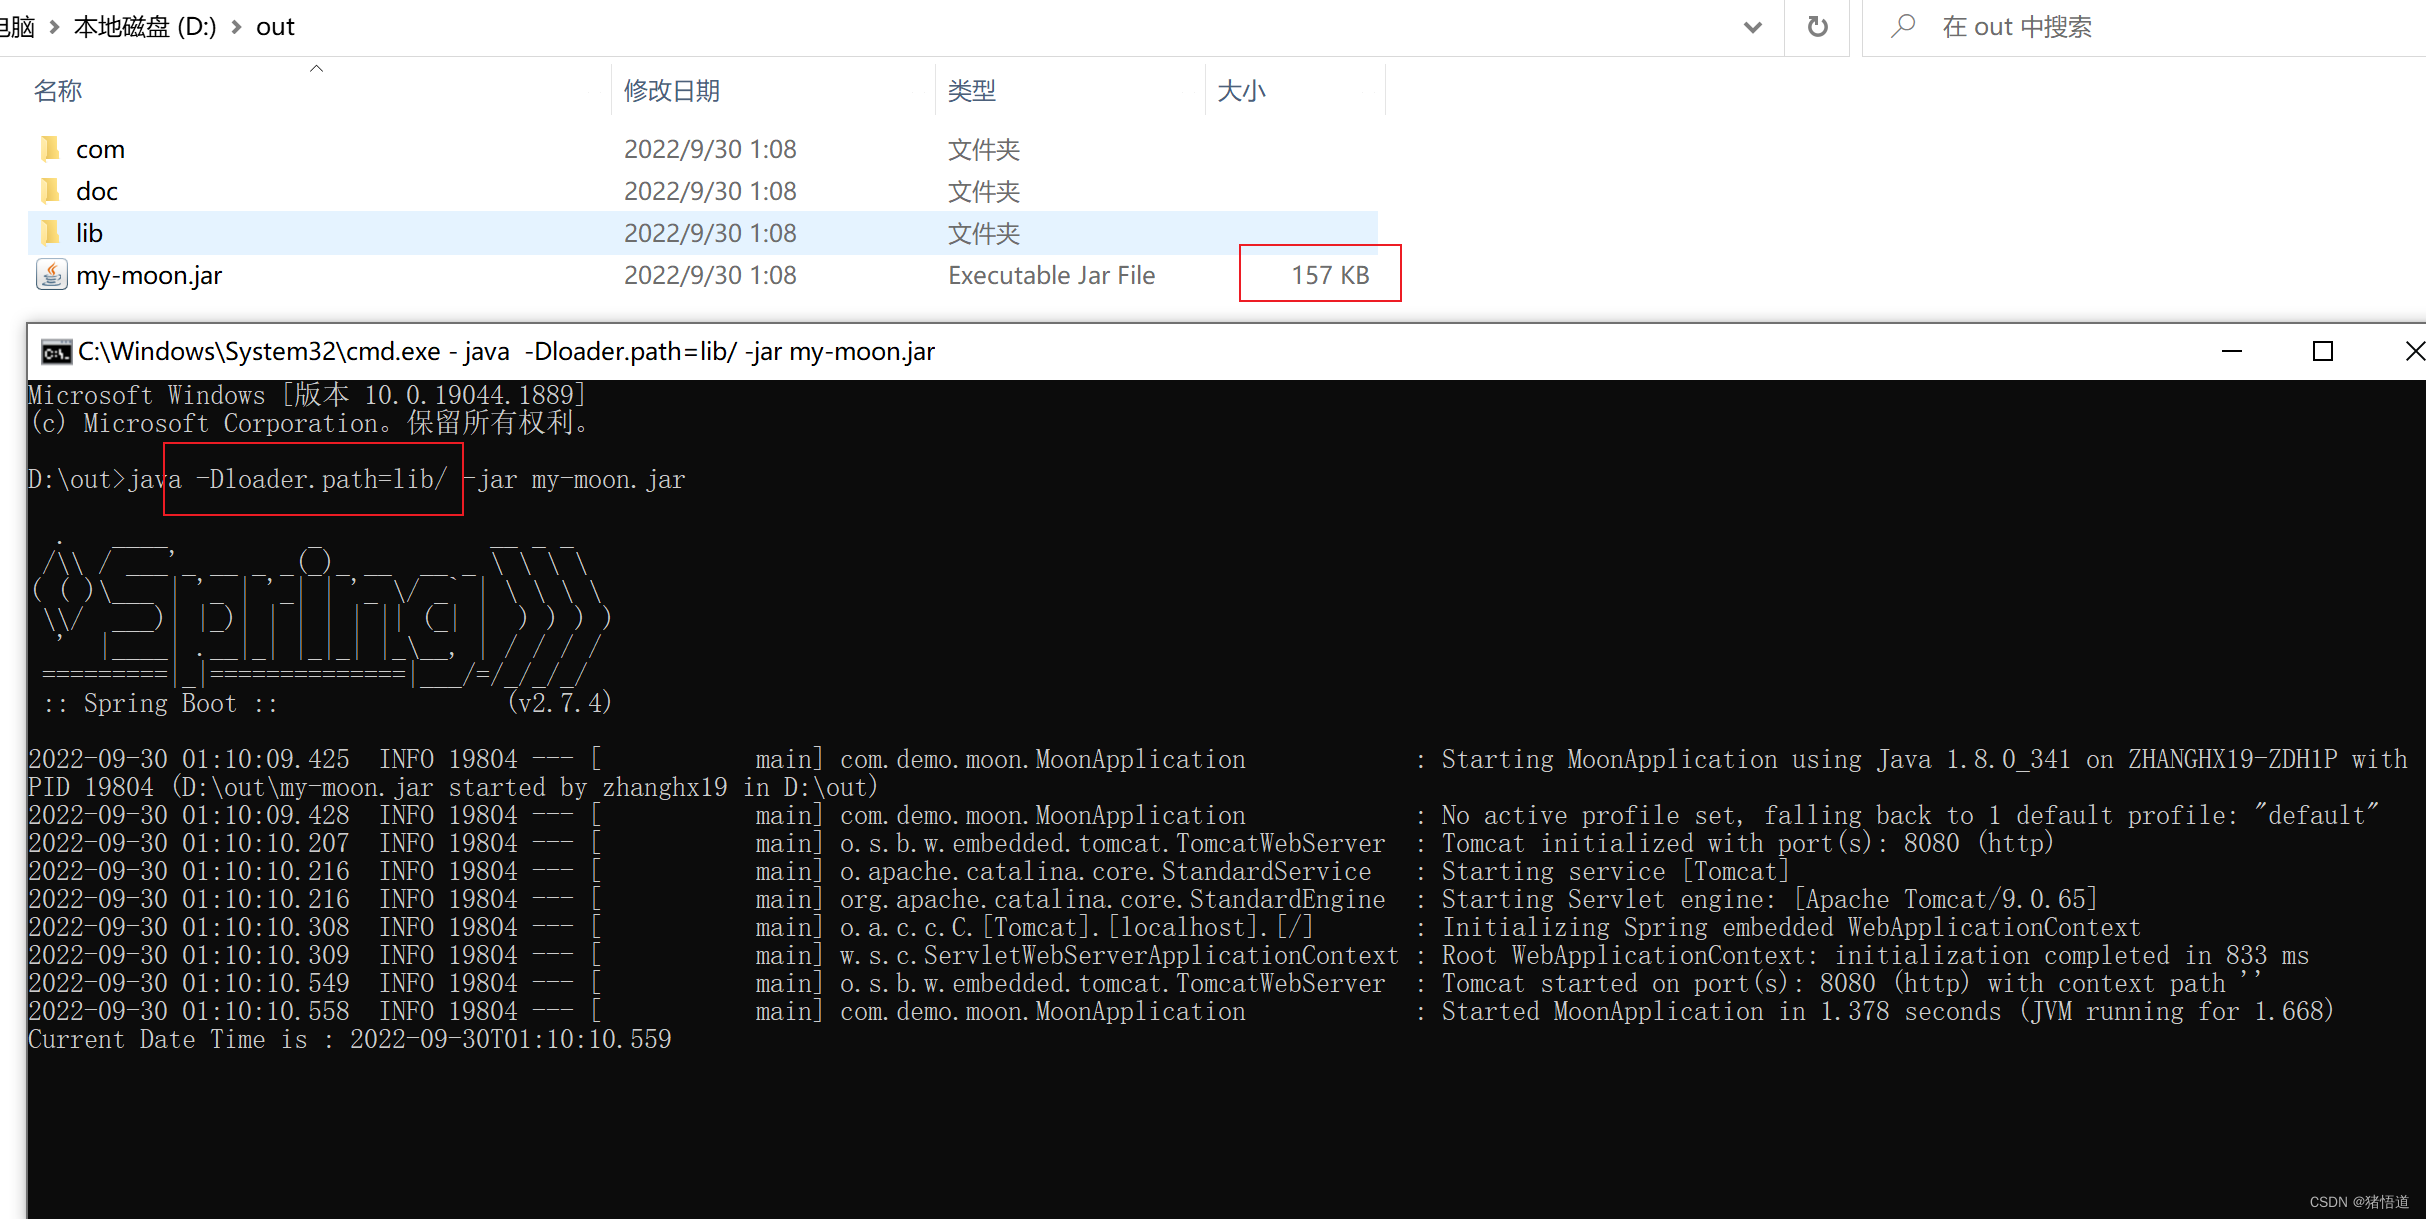2426x1219 pixels.
Task: Click the my-moon.jar Java file icon
Action: (x=51, y=275)
